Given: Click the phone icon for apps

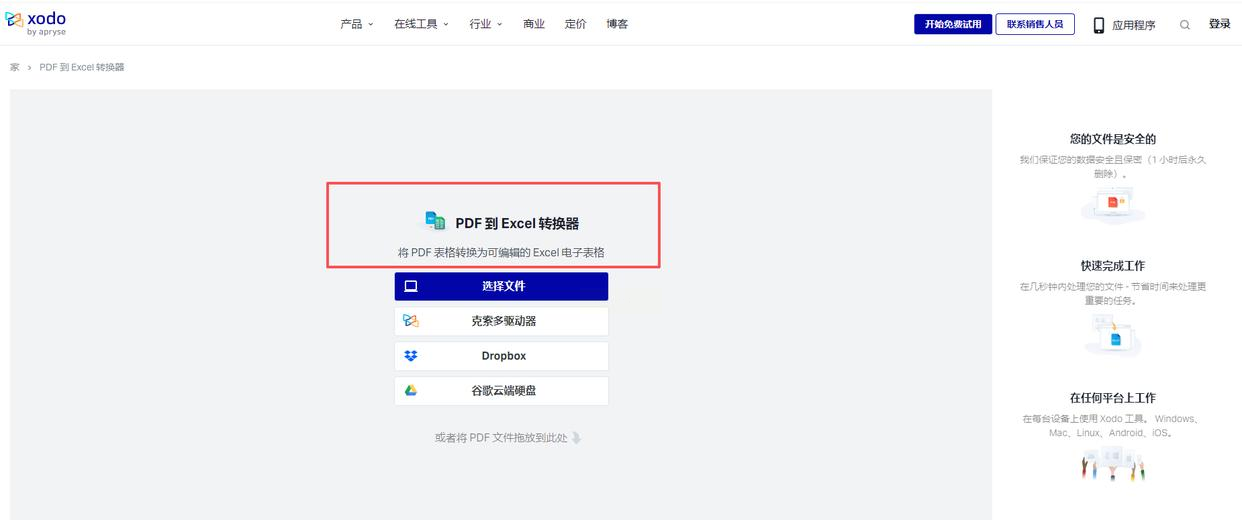Looking at the screenshot, I should 1099,25.
